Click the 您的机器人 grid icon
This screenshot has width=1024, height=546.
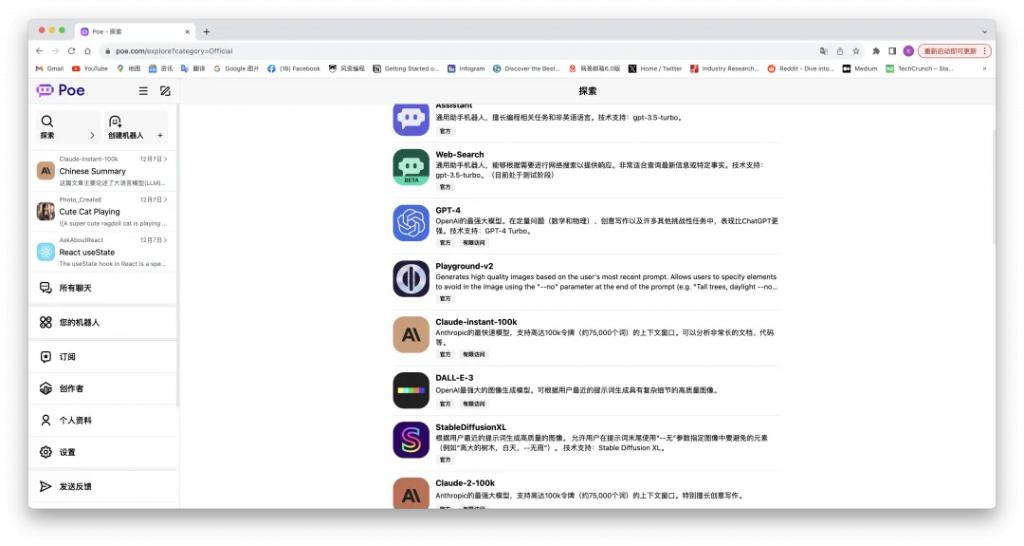46,323
